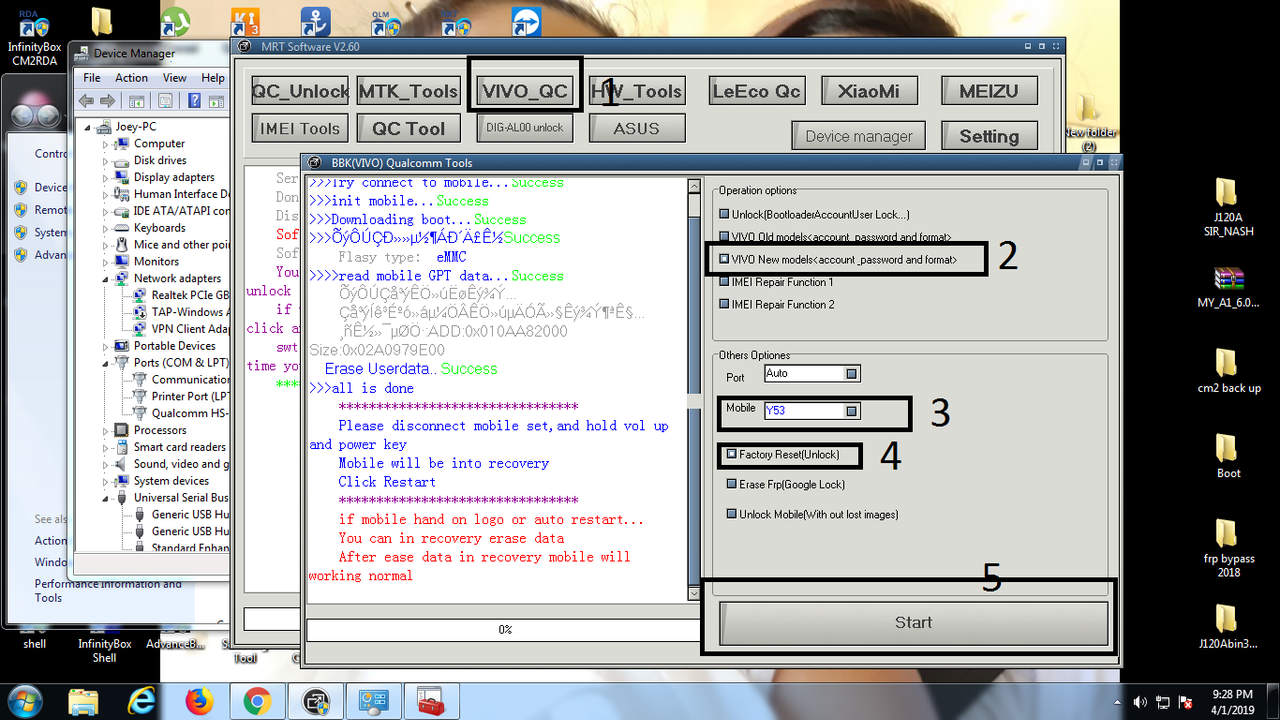Viewport: 1280px width, 720px height.
Task: Open the View menu in Device Manager
Action: point(174,78)
